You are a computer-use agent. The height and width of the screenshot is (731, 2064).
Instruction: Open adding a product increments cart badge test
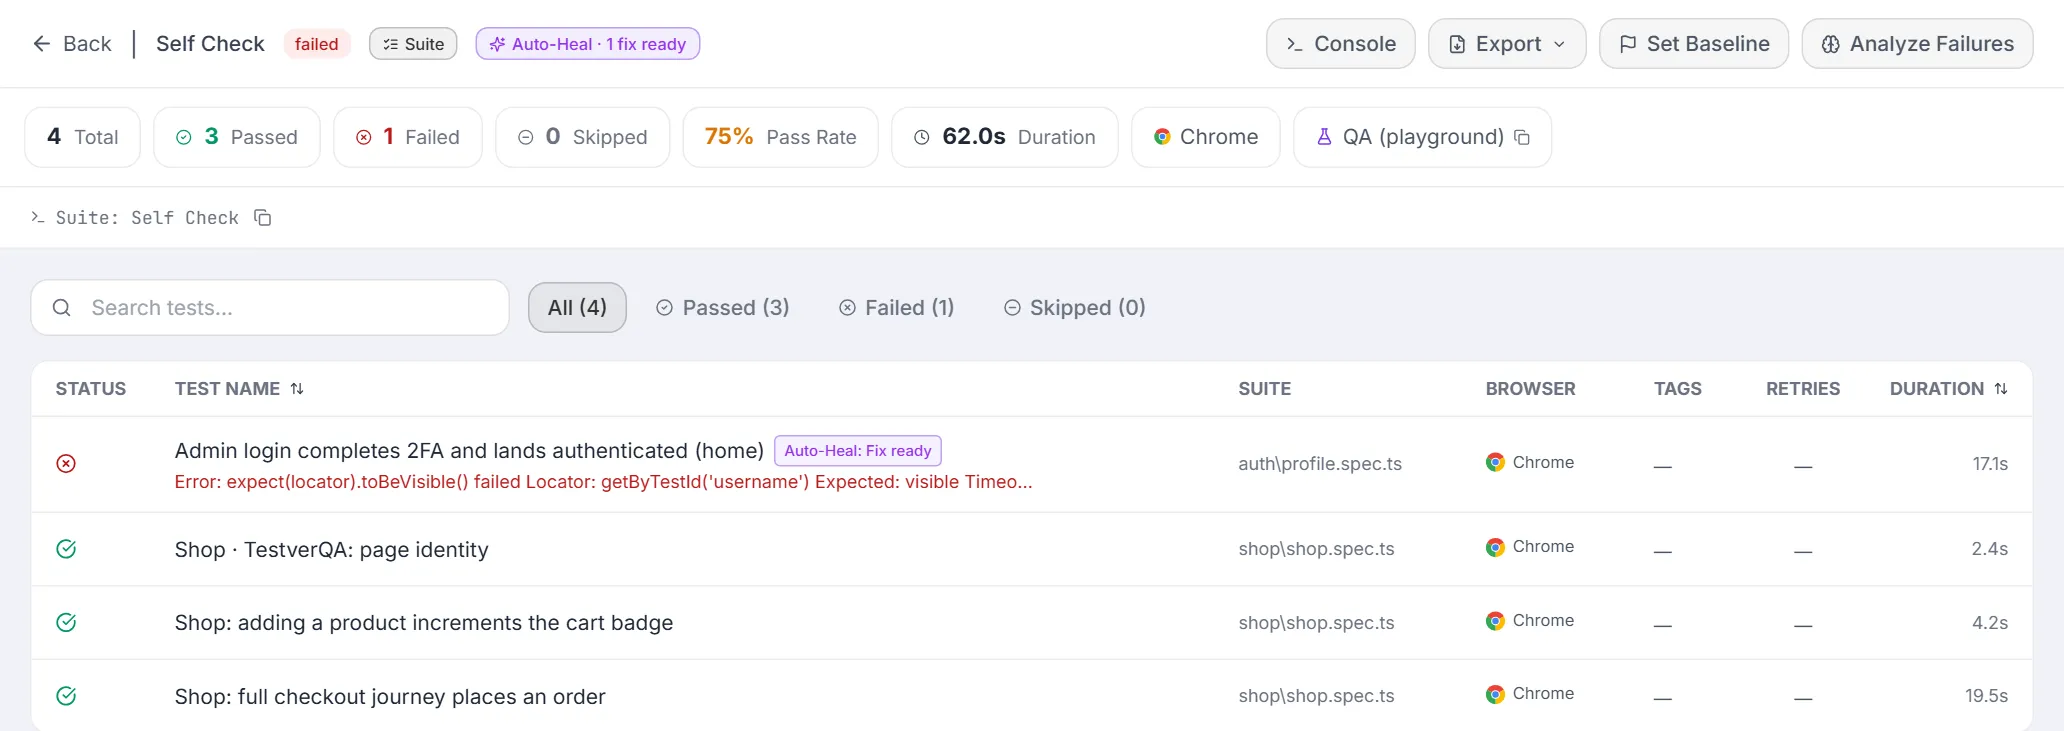424,622
